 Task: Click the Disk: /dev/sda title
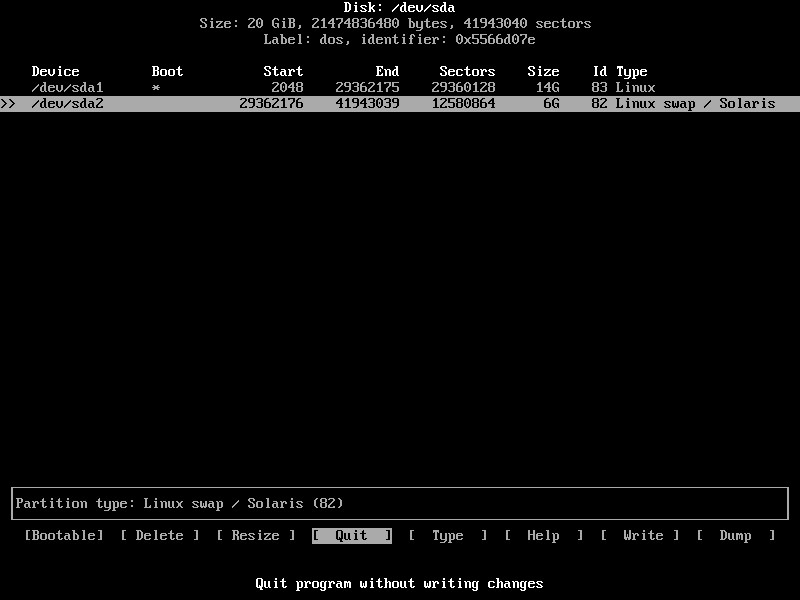[x=400, y=8]
